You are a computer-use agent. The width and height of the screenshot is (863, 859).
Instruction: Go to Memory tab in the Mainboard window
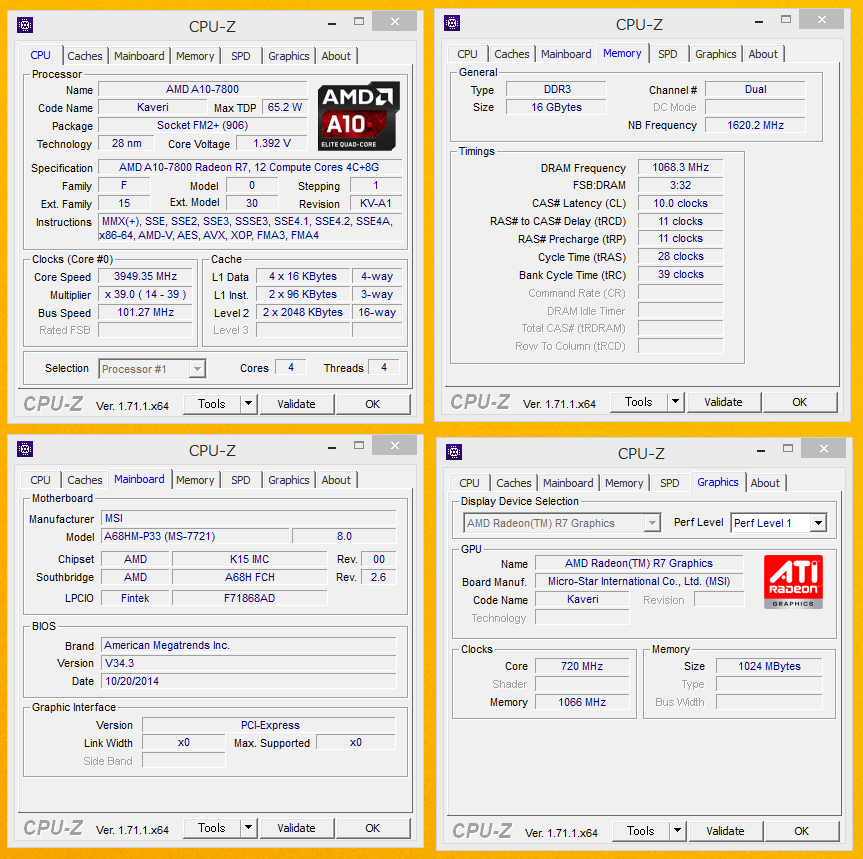tap(195, 480)
